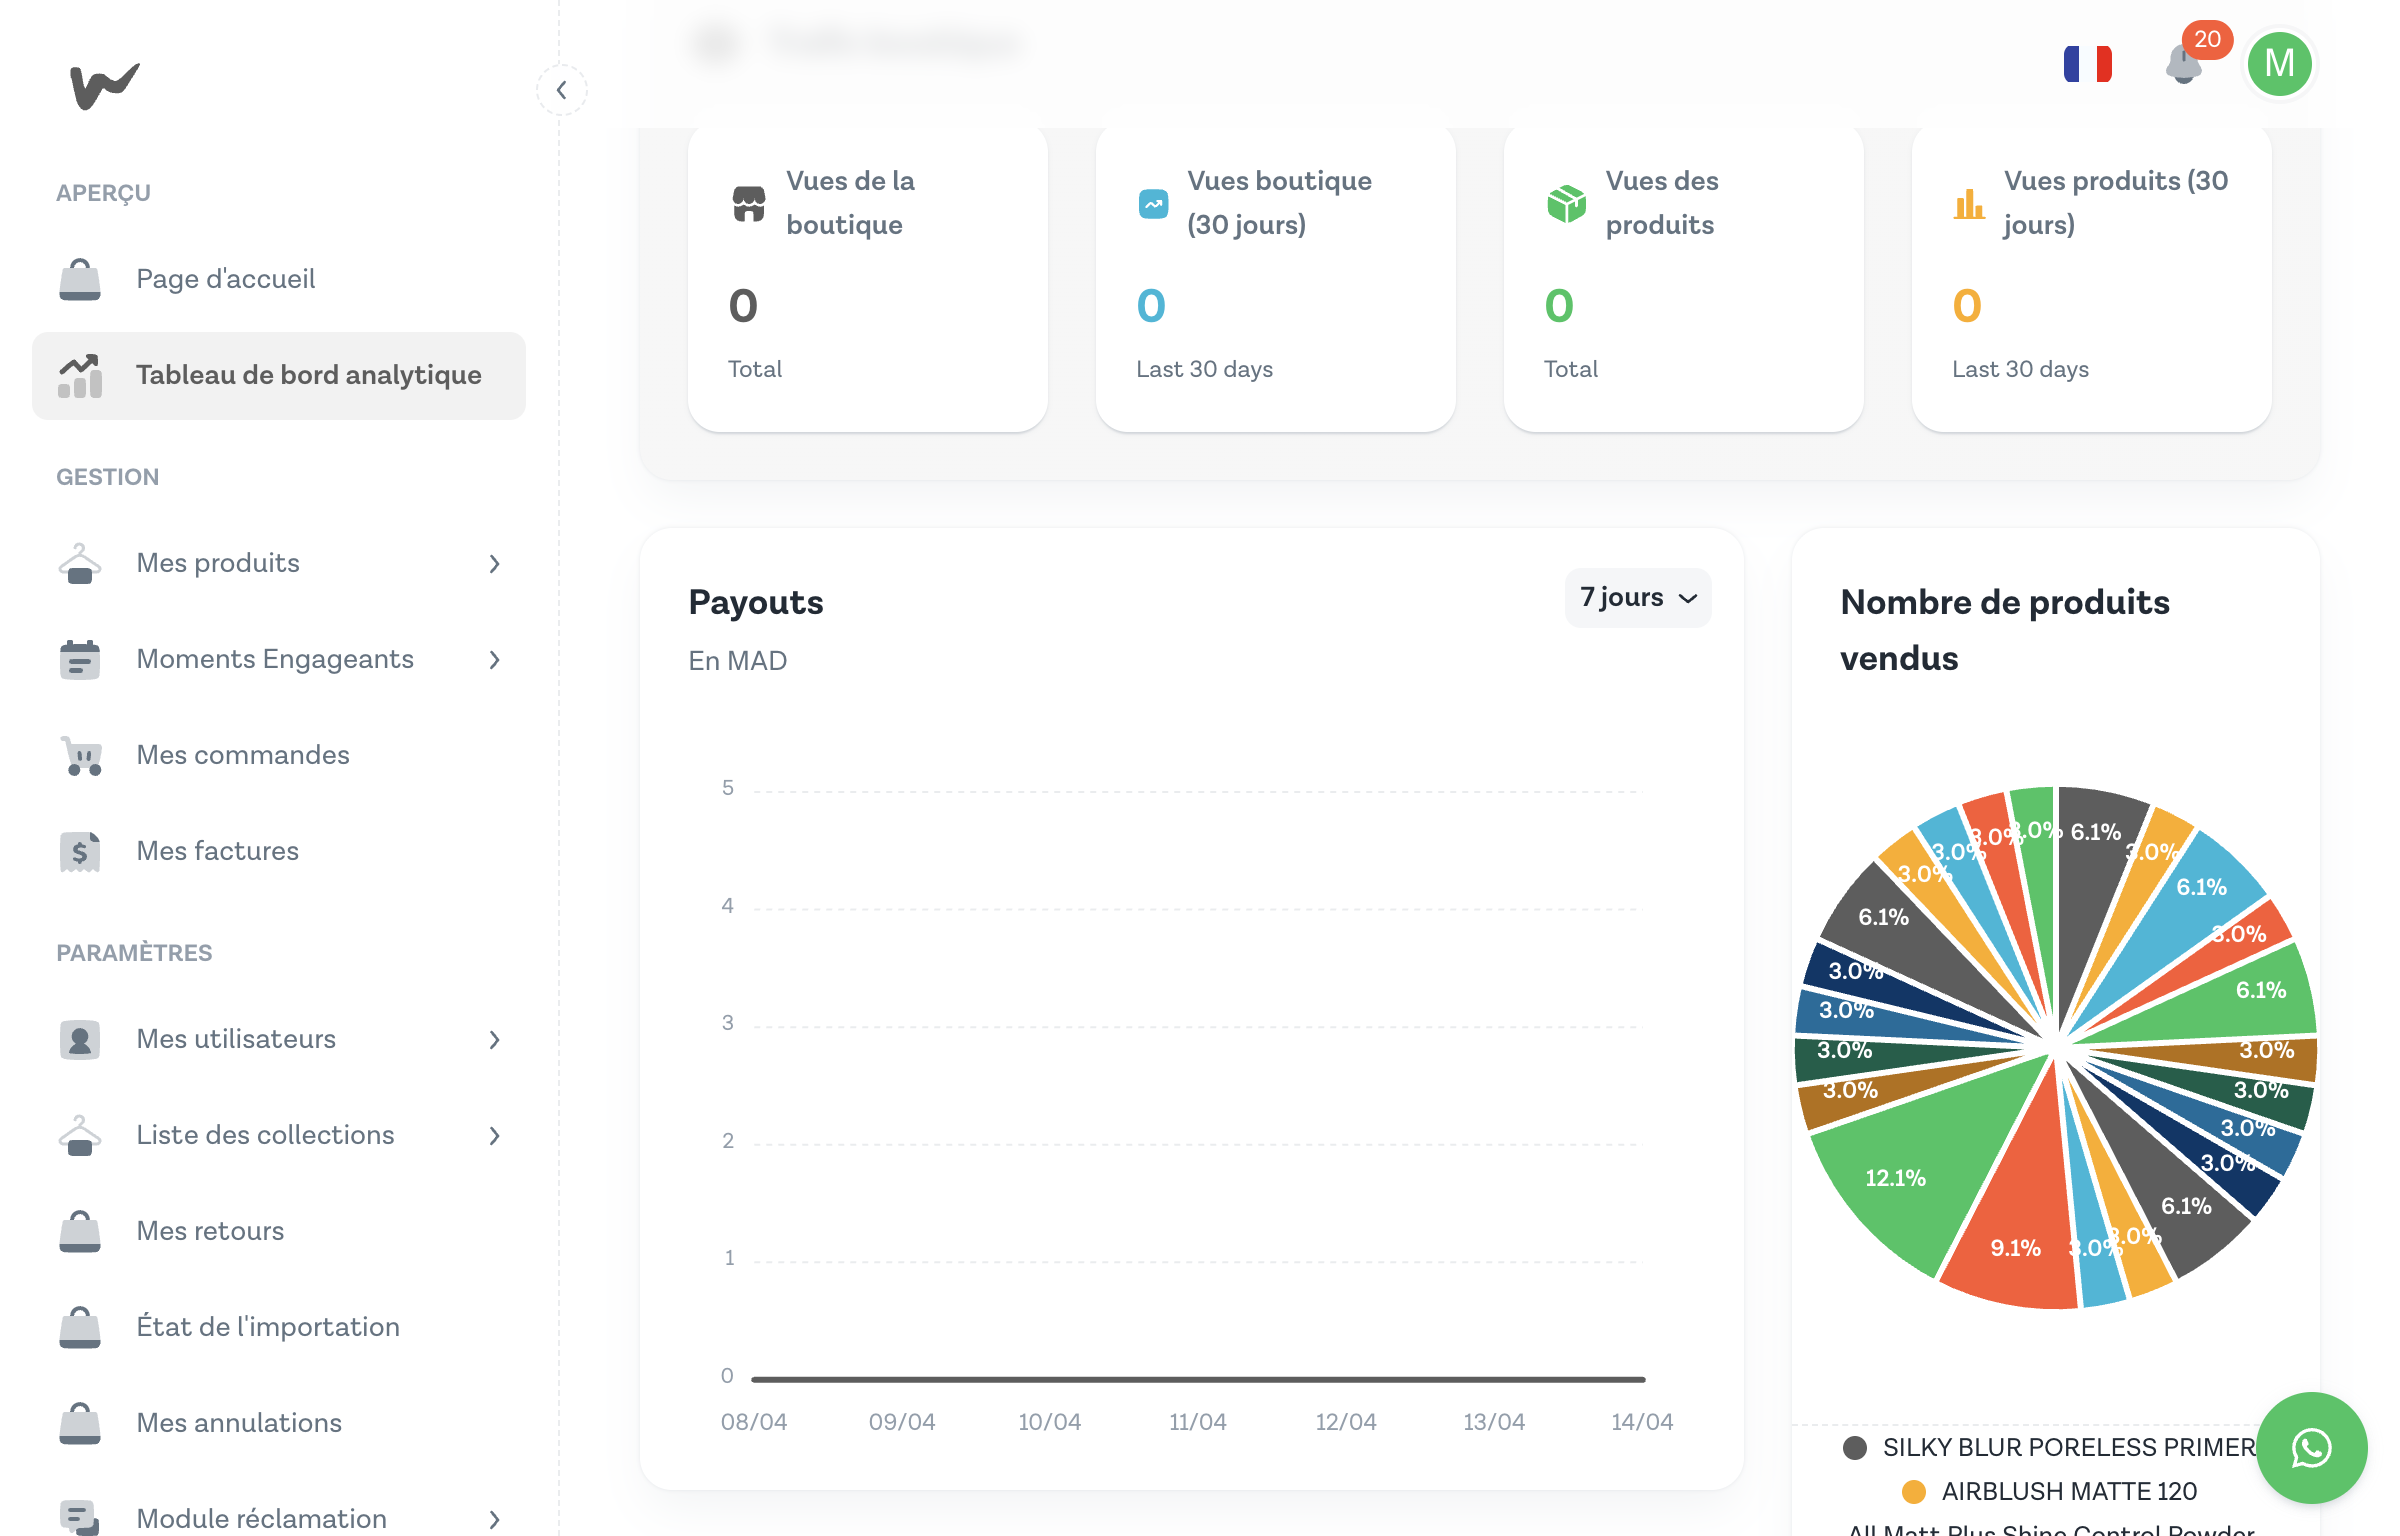Open État de l'importation page
Viewport: 2400px width, 1536px height.
pos(268,1327)
